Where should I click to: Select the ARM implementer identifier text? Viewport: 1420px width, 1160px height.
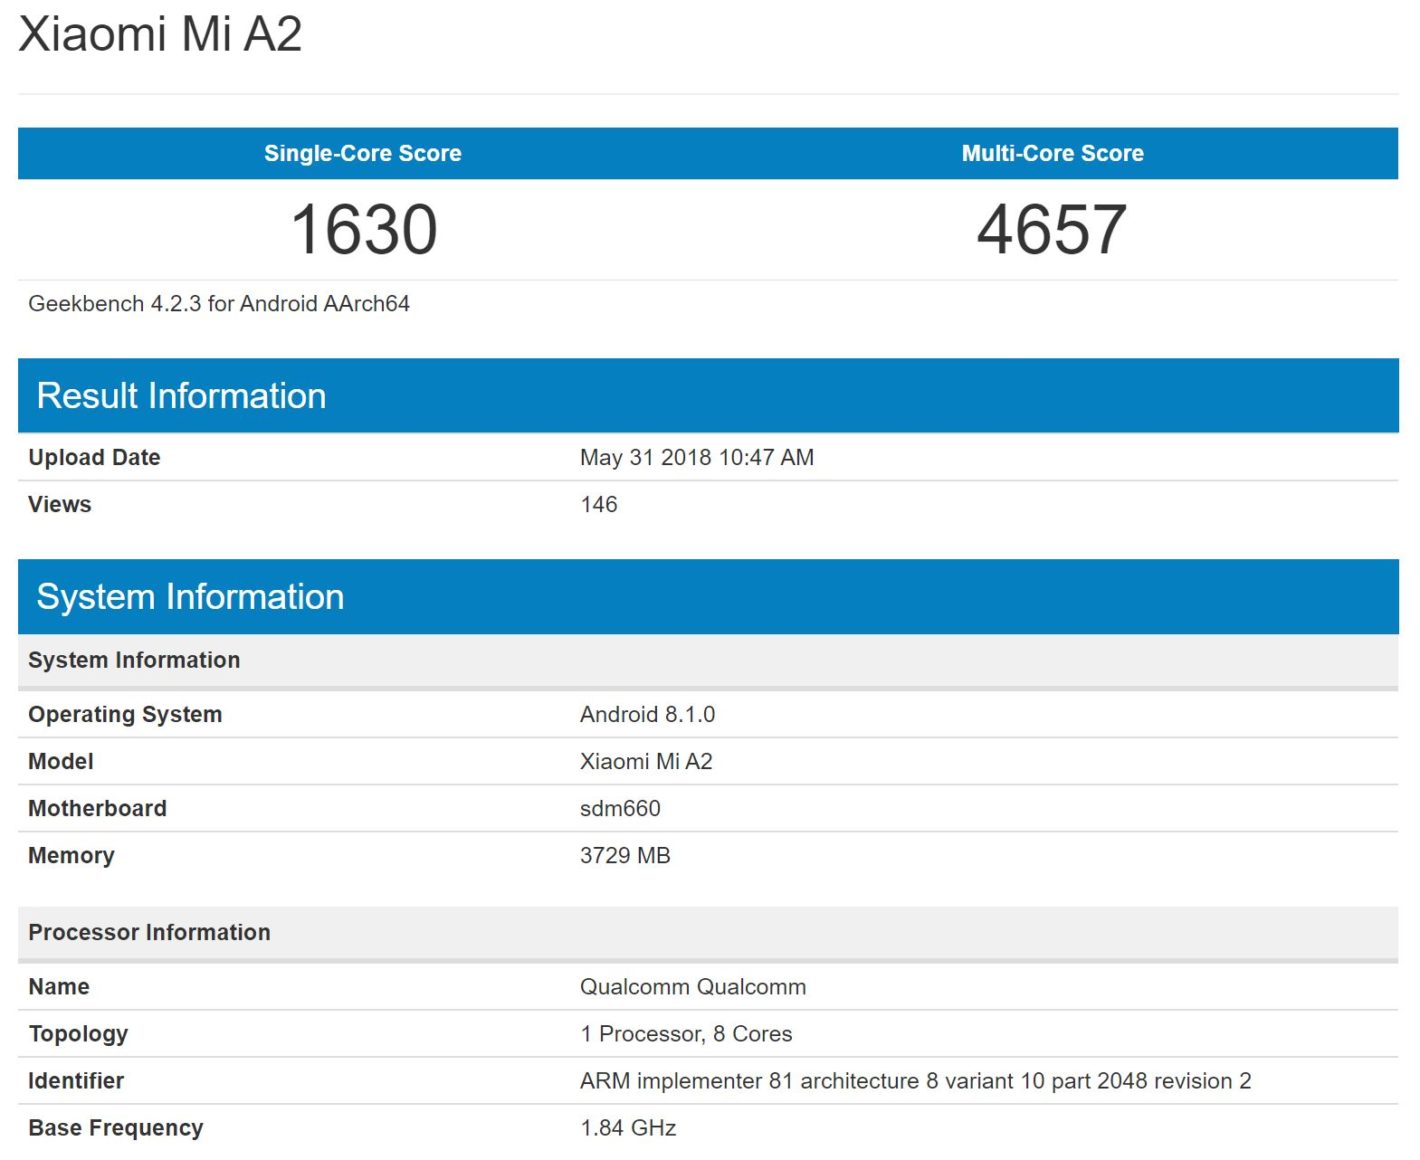click(x=914, y=1081)
